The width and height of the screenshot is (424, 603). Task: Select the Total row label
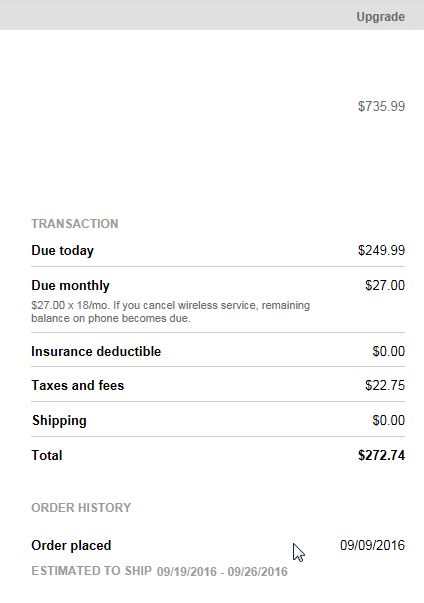47,455
